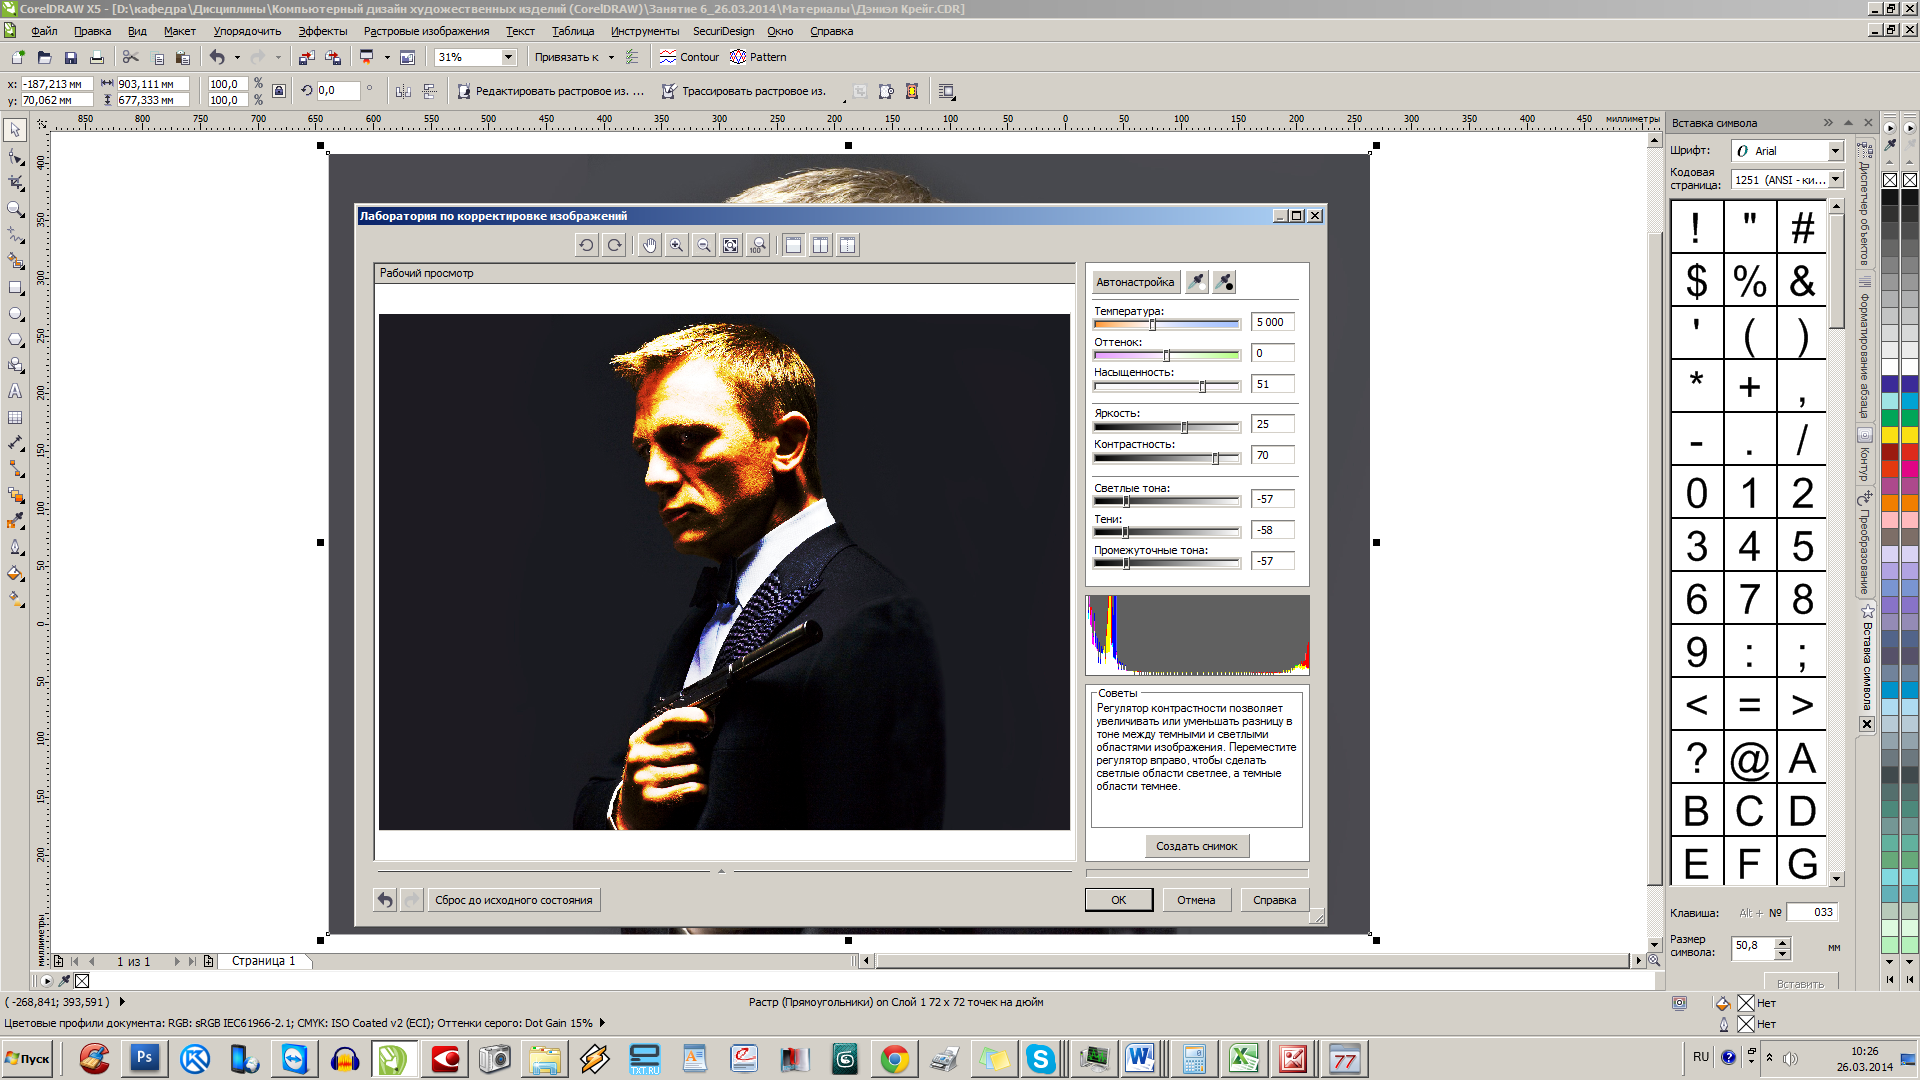This screenshot has width=1920, height=1080.
Task: Open the Инструменты menu
Action: pos(645,31)
